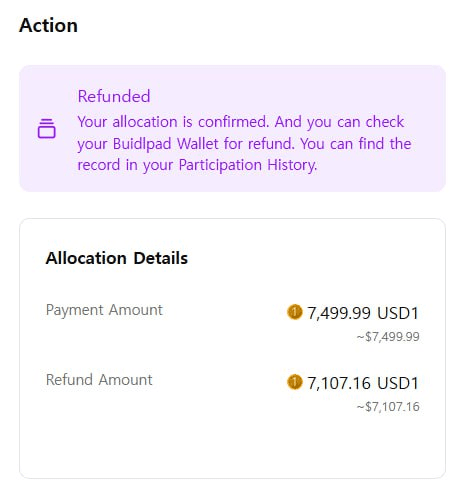Viewport: 453px width, 496px height.
Task: Click the ~$7,499.99 dollar estimate
Action: point(388,337)
